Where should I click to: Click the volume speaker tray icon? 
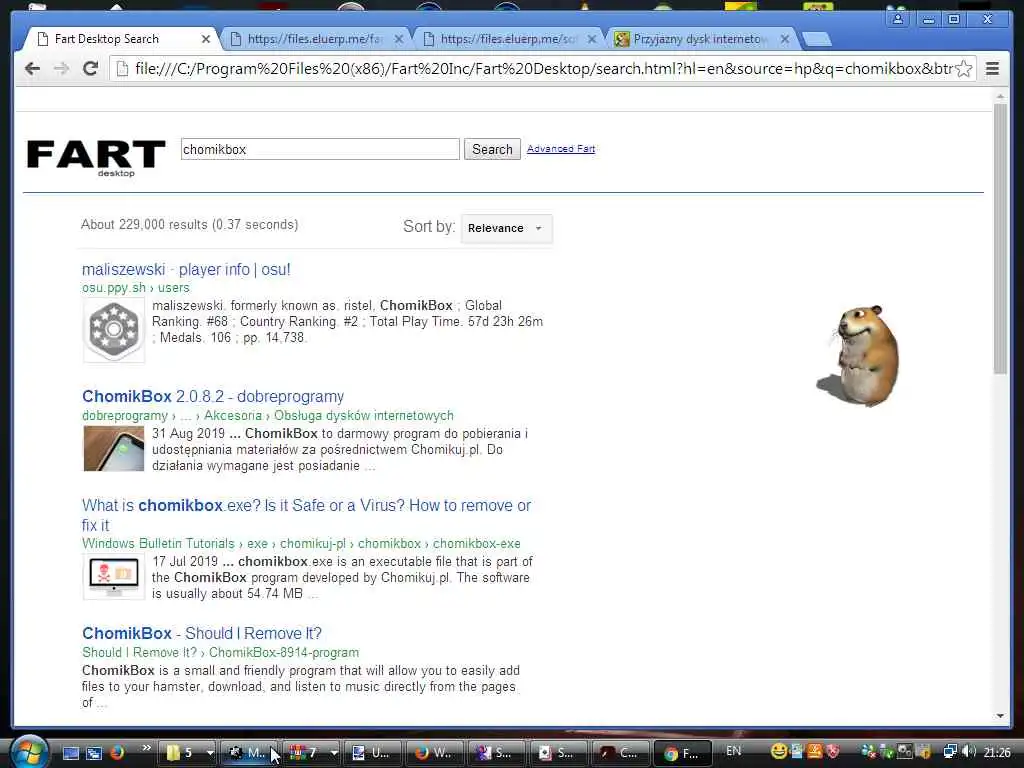(x=969, y=752)
